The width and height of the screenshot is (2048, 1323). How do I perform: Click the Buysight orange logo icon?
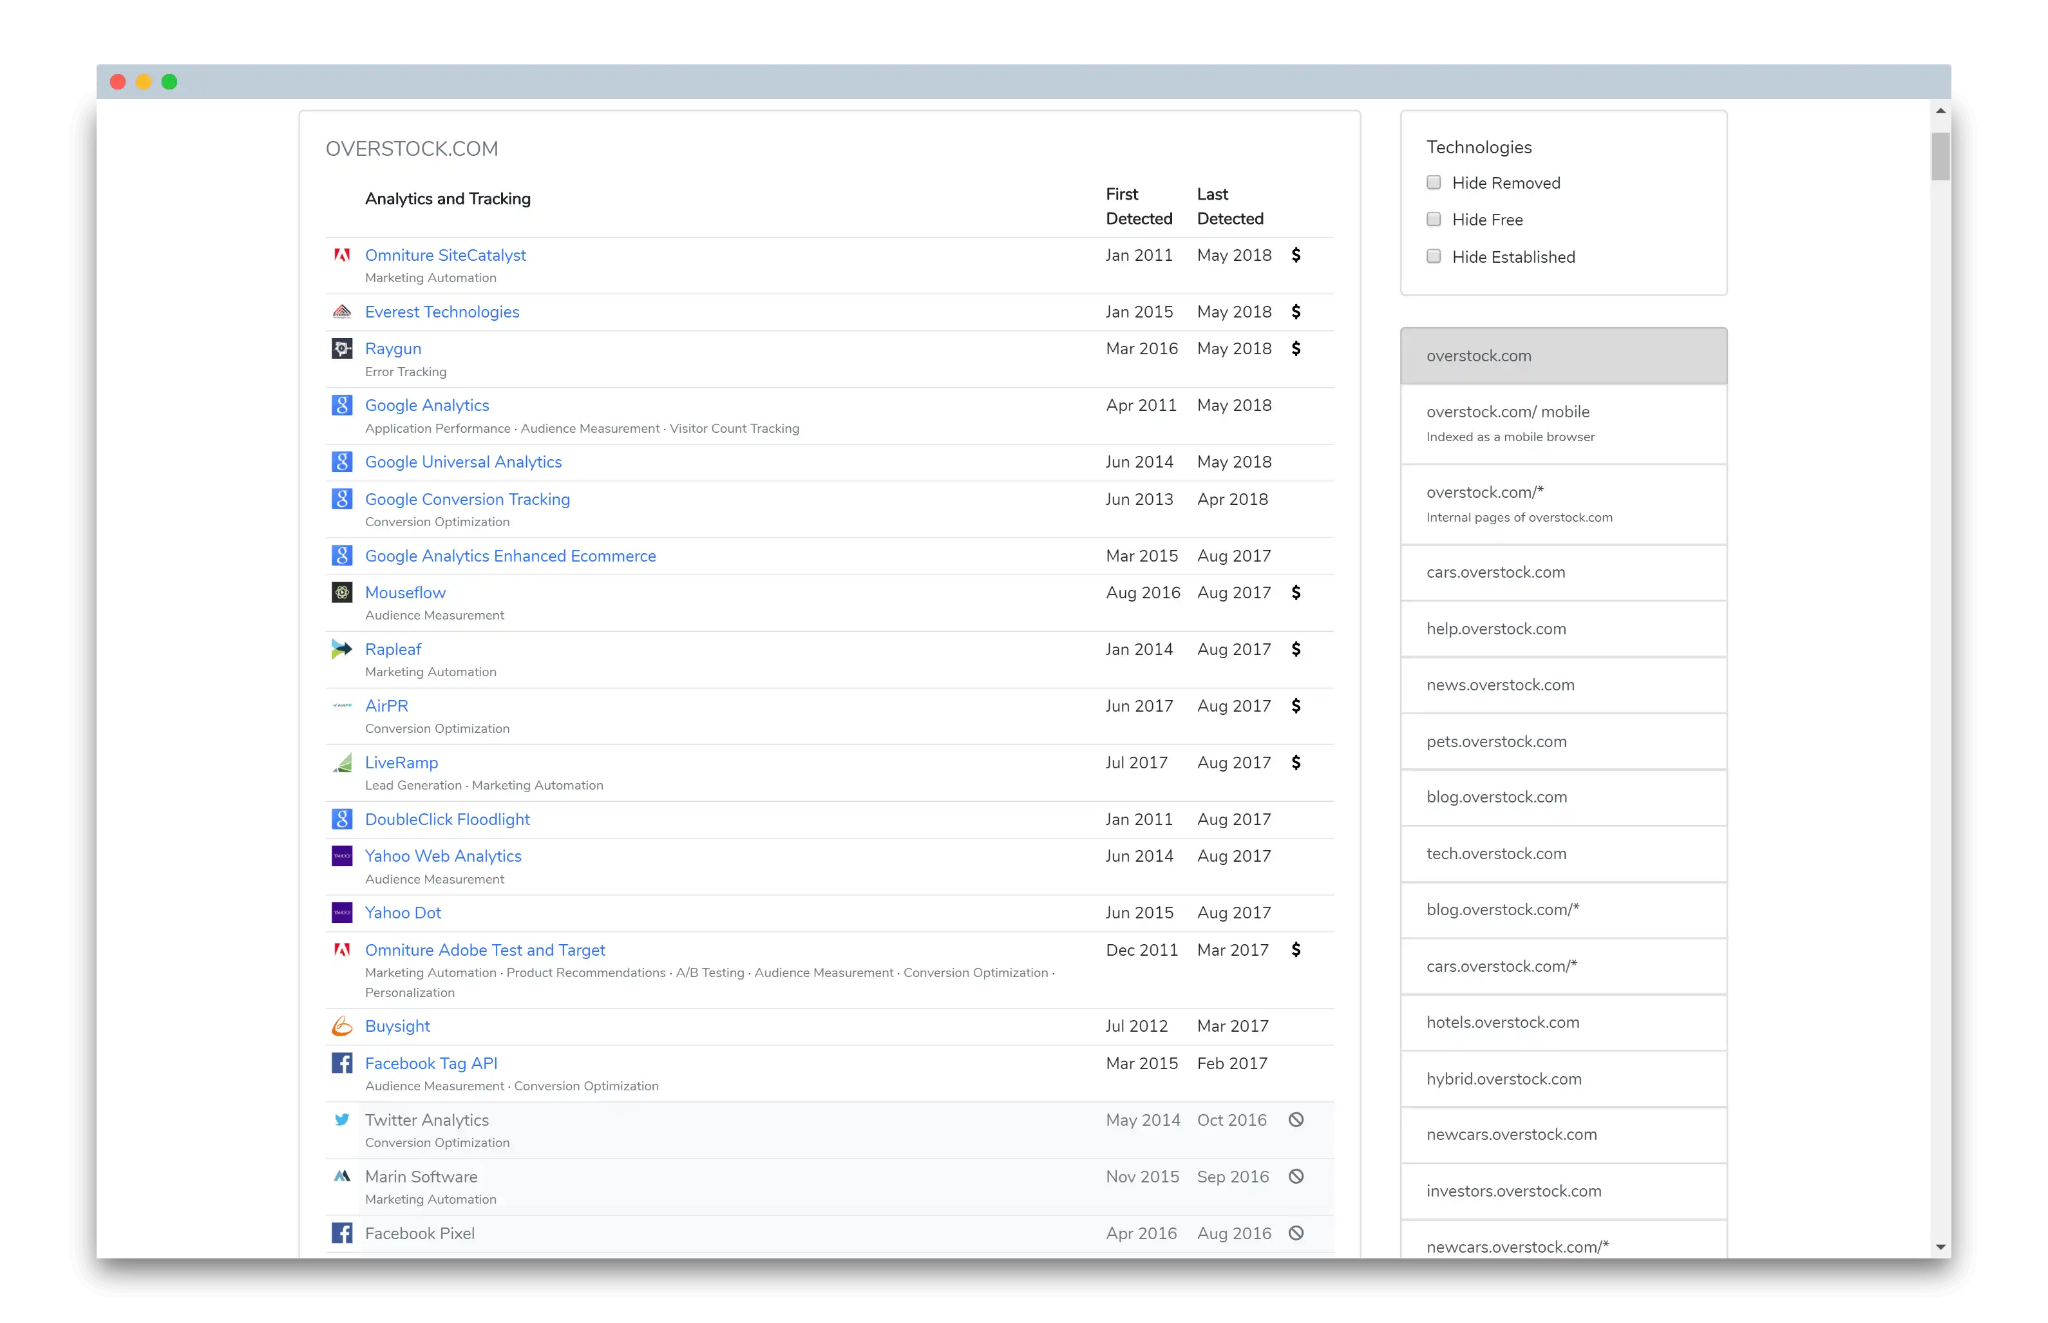pyautogui.click(x=342, y=1026)
